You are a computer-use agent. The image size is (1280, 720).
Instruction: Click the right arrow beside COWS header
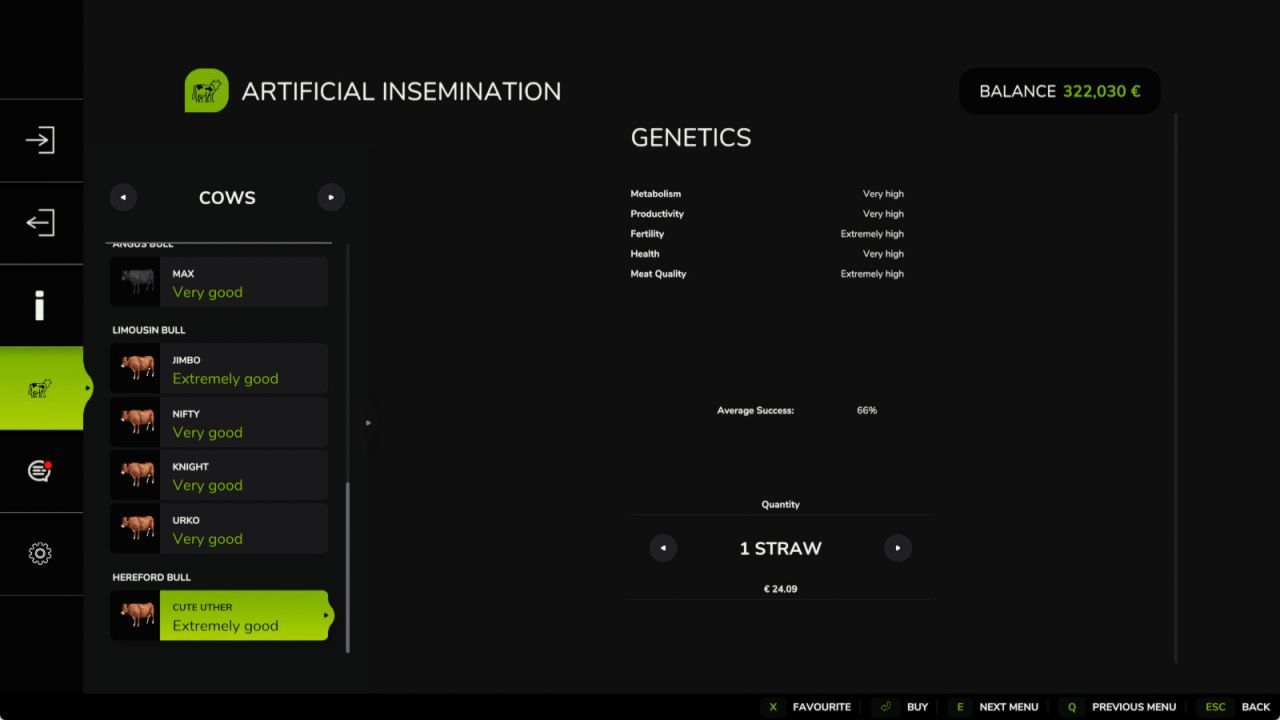pos(331,197)
